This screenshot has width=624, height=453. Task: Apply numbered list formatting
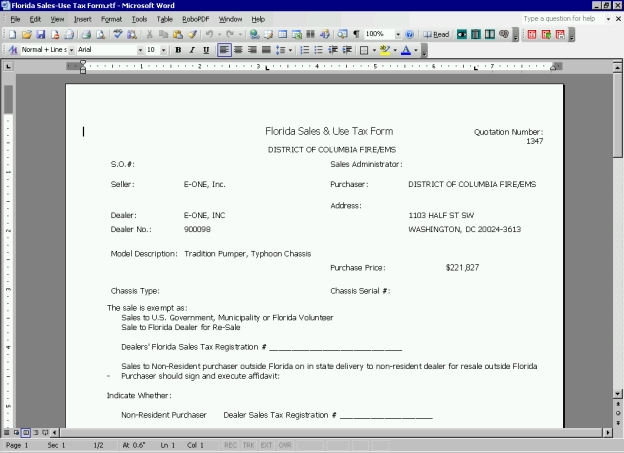(304, 50)
